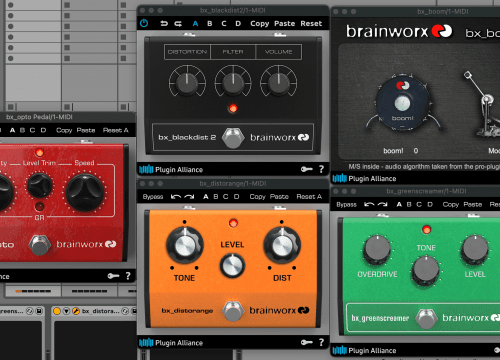Click the Level Trim knob on red pedal
Screen dimensions: 500x360
40,185
